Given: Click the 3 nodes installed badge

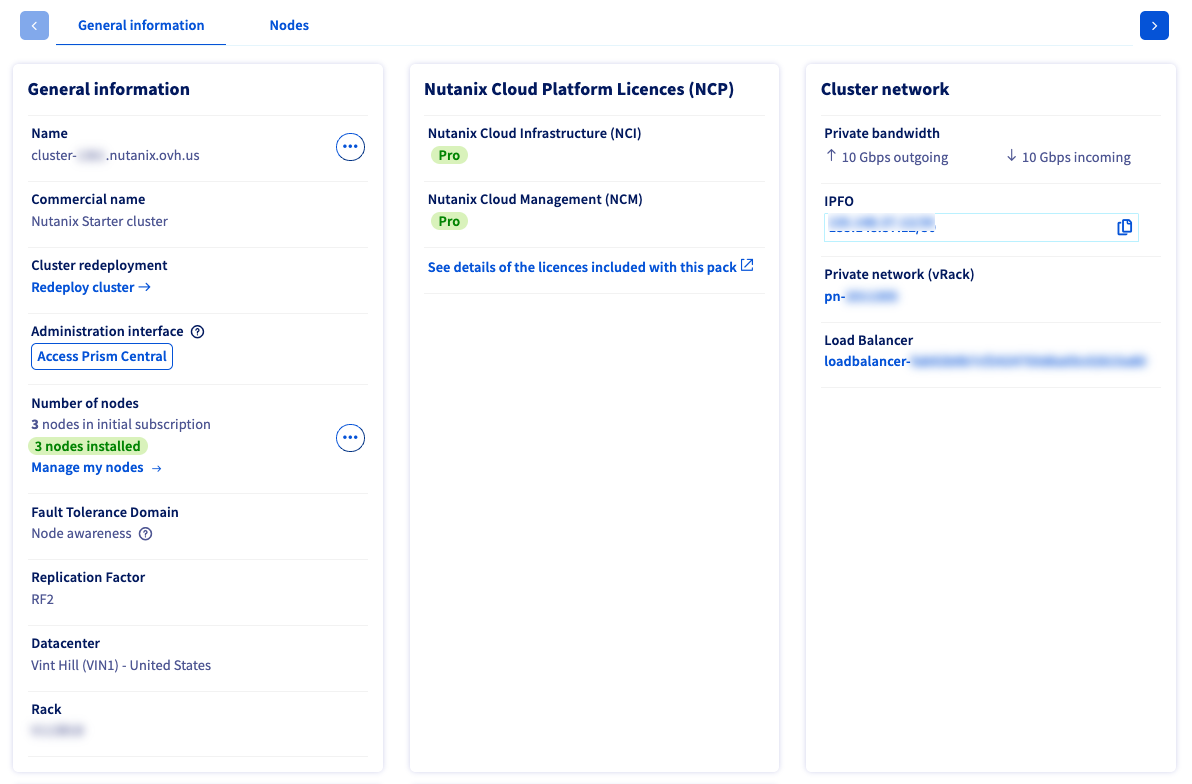Looking at the screenshot, I should click(x=87, y=446).
